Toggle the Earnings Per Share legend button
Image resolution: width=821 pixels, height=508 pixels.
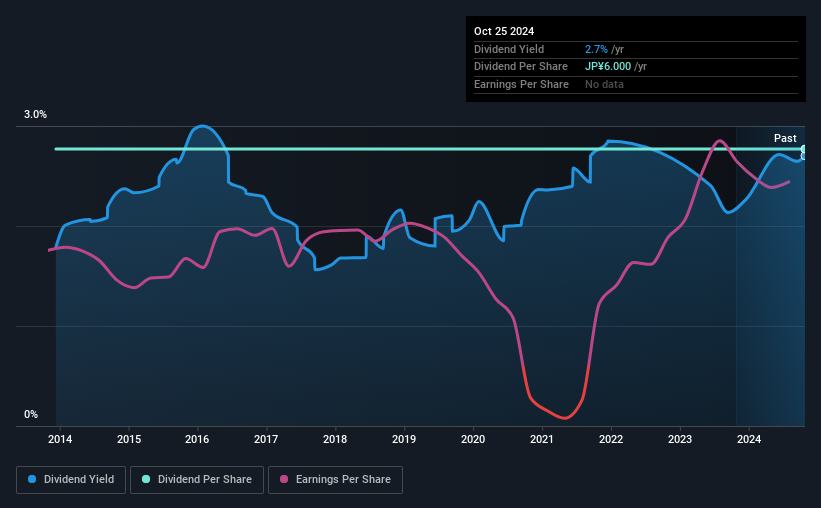pos(335,480)
